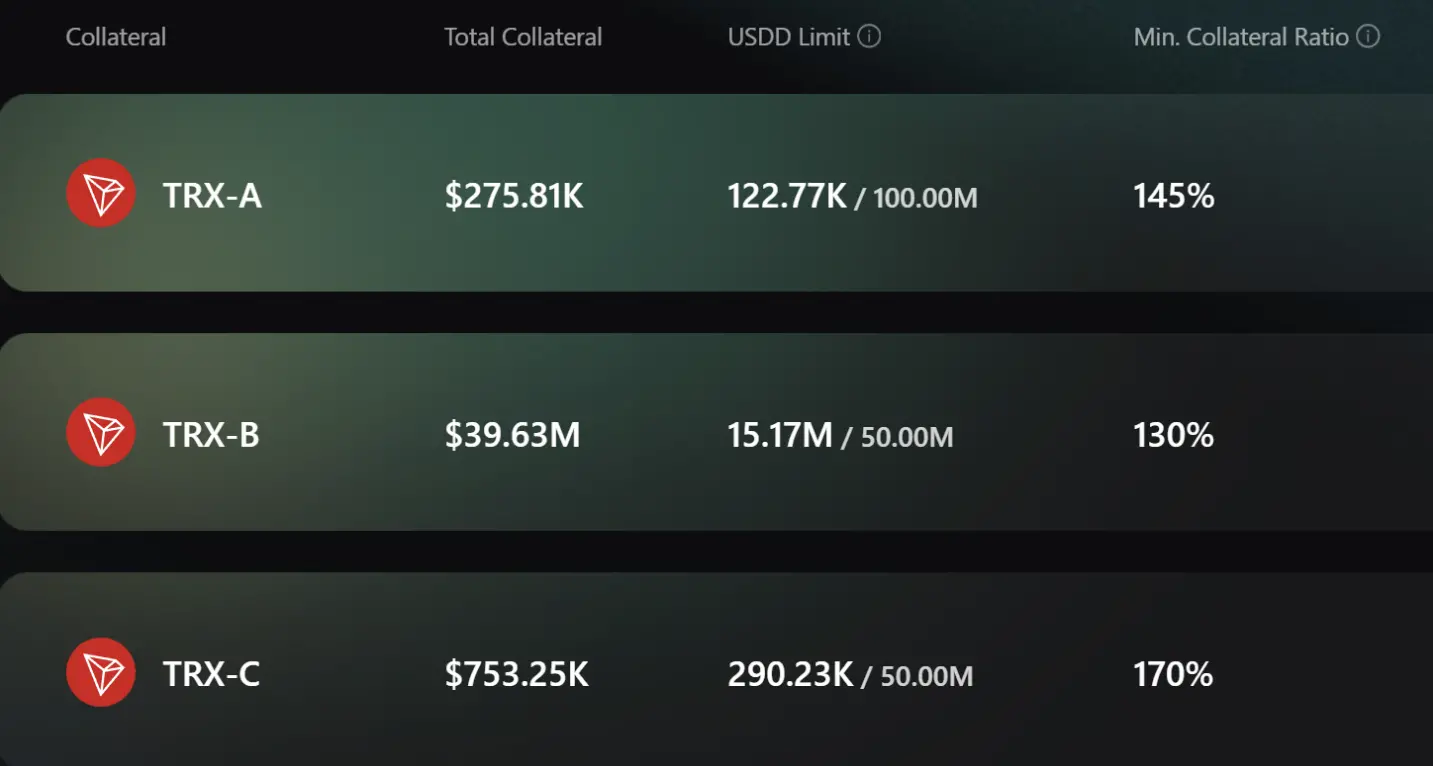Click the 145% minimum collateral ratio

[1174, 195]
